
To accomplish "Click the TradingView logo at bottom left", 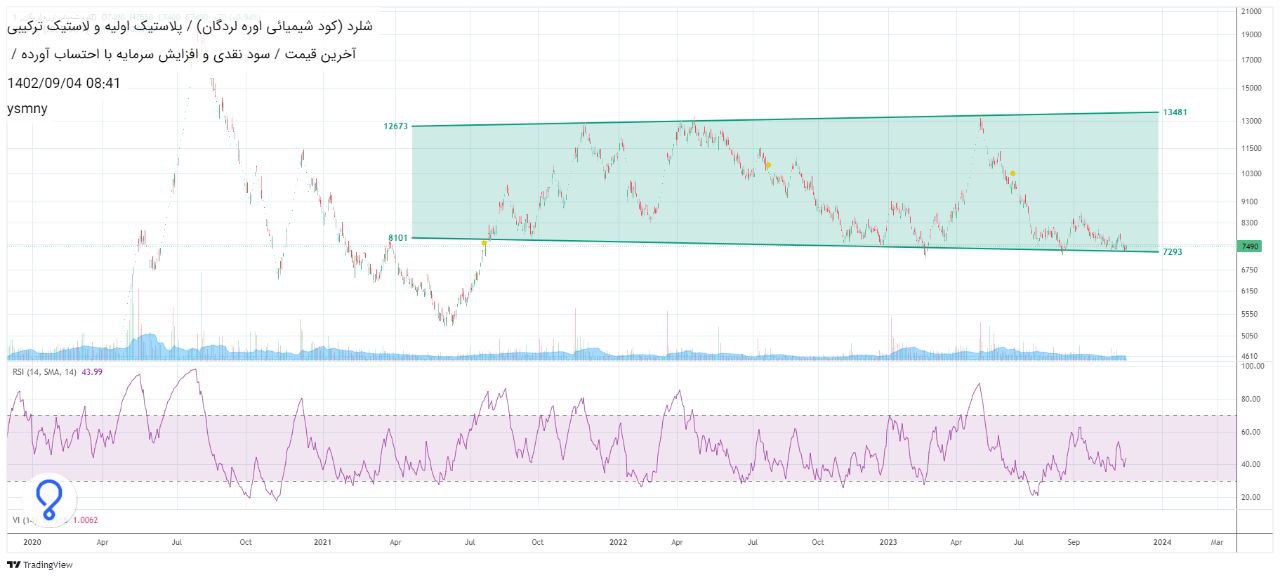I will pyautogui.click(x=40, y=565).
